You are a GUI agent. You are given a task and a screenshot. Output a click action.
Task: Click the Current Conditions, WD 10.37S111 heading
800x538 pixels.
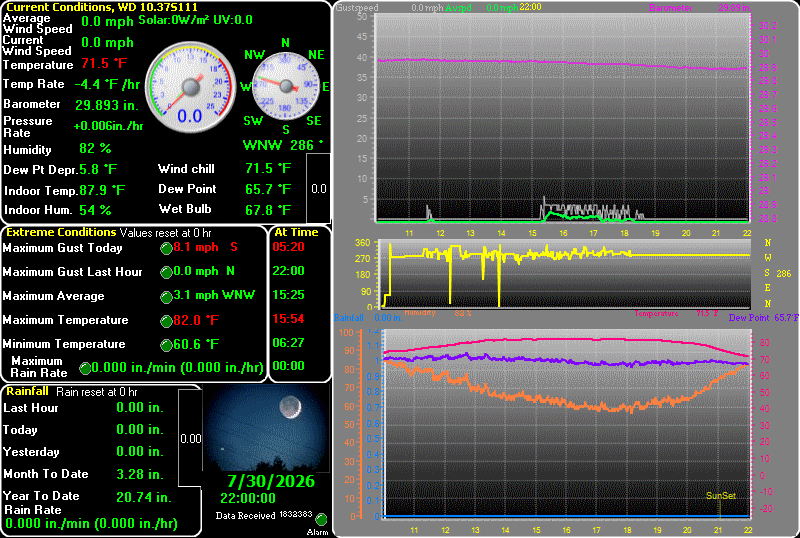(102, 7)
